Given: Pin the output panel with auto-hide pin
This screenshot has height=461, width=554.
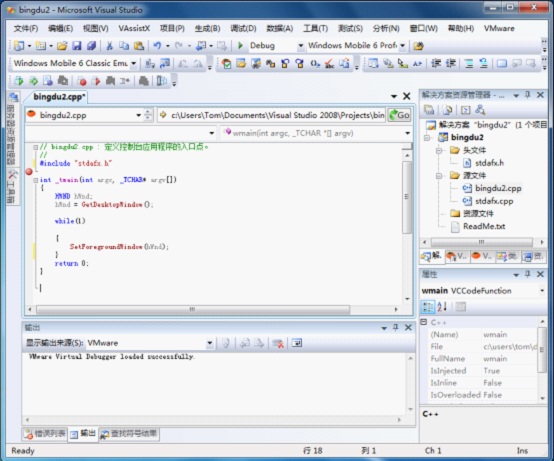Looking at the screenshot, I should click(x=396, y=327).
